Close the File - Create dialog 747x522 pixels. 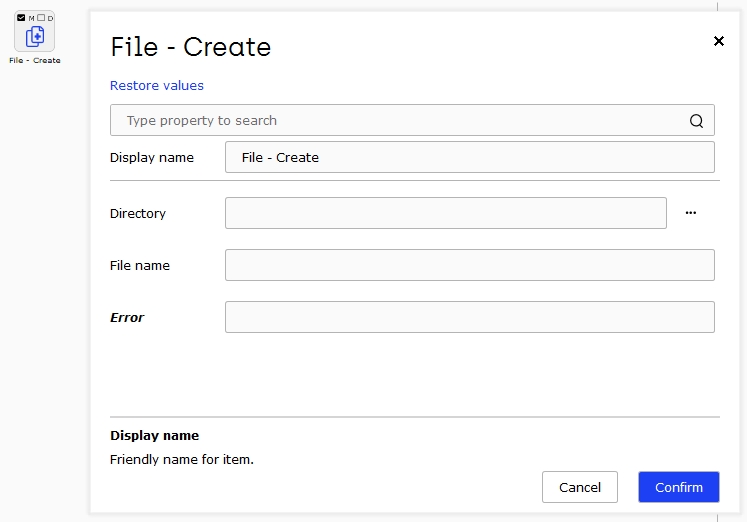click(x=718, y=41)
